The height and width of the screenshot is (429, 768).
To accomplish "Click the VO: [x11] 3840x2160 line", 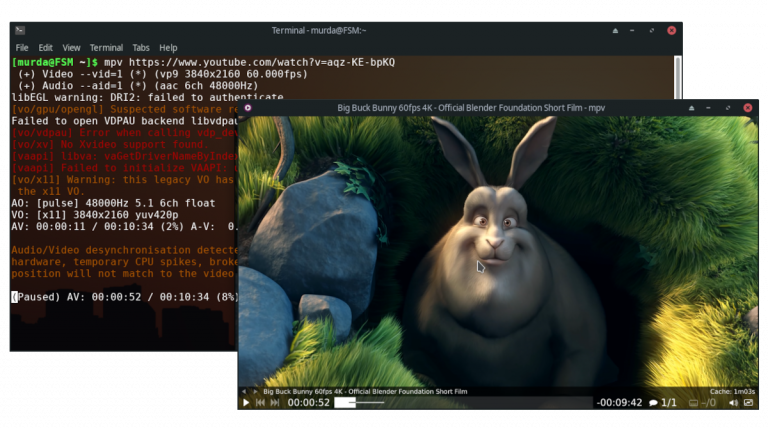I will tap(95, 214).
